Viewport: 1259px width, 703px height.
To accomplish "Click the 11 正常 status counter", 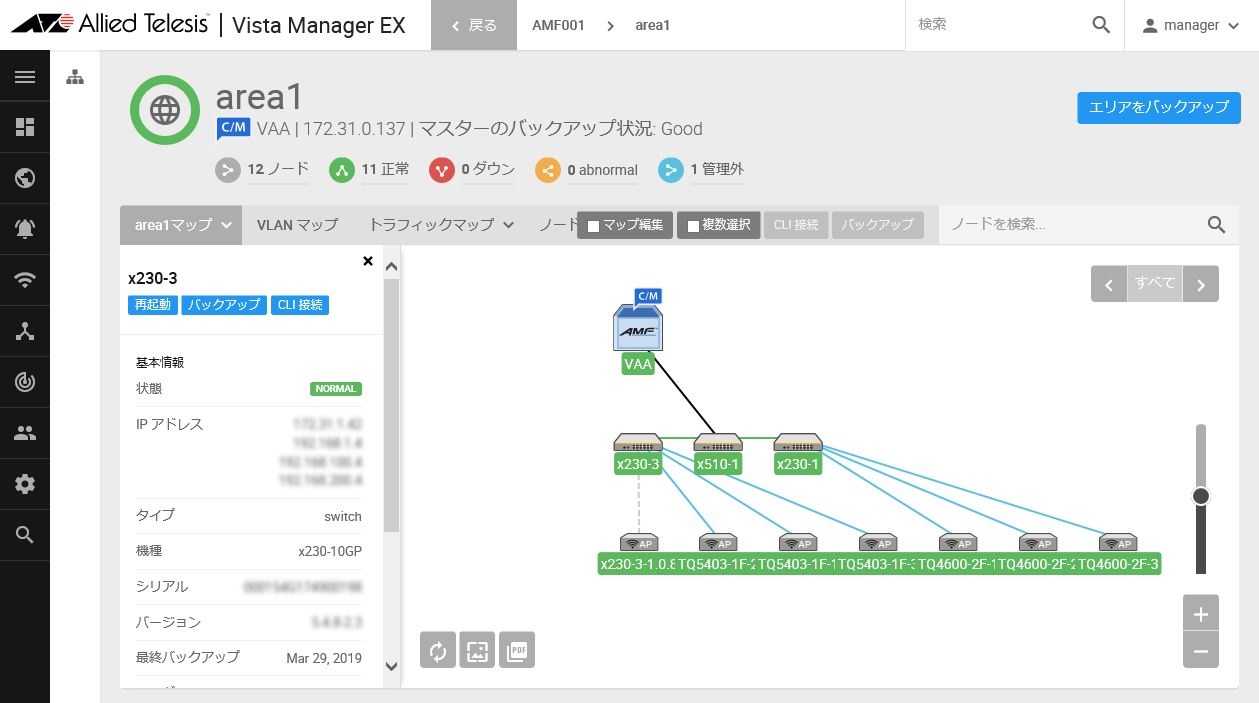I will (x=369, y=170).
